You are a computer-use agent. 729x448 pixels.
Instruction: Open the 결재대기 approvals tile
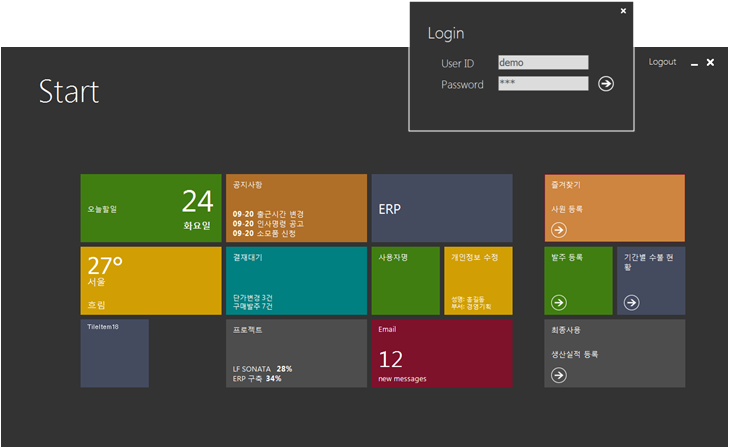tap(296, 281)
